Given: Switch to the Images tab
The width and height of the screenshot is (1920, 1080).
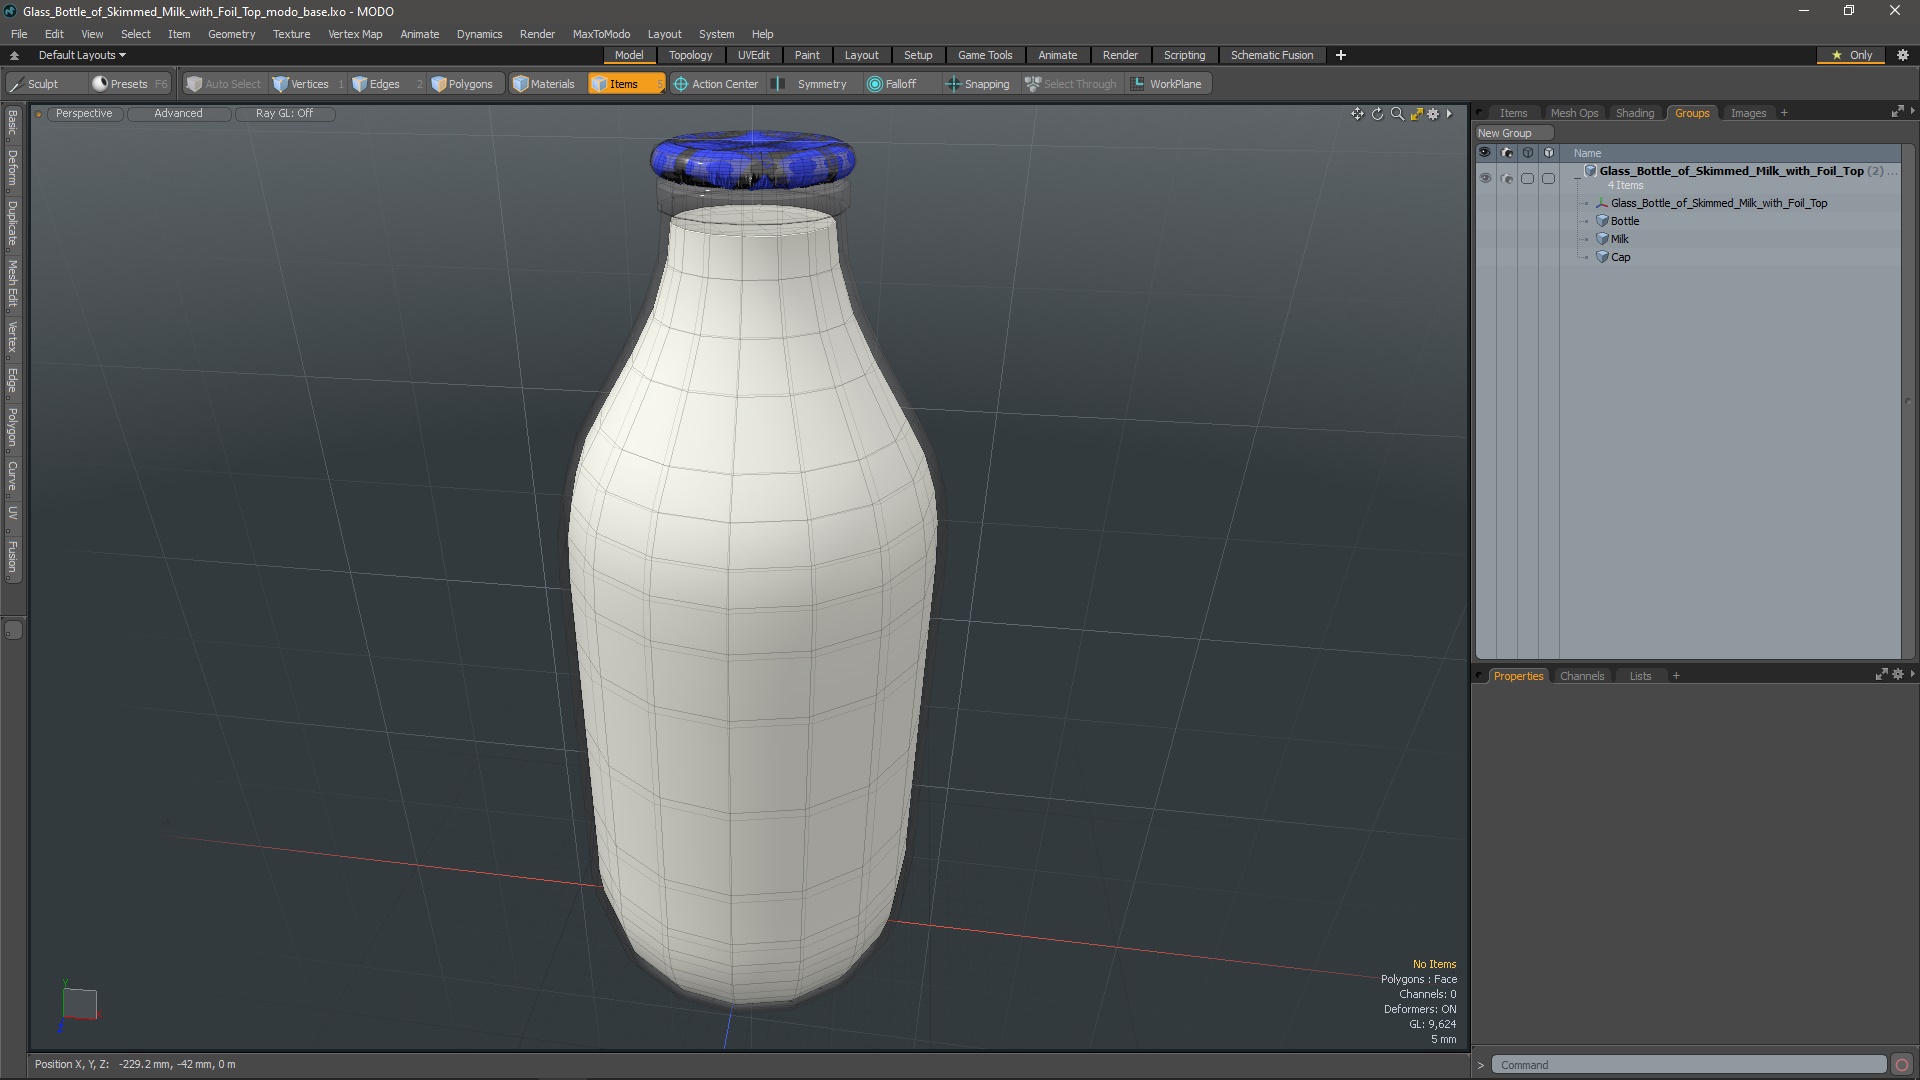Looking at the screenshot, I should pyautogui.click(x=1748, y=113).
